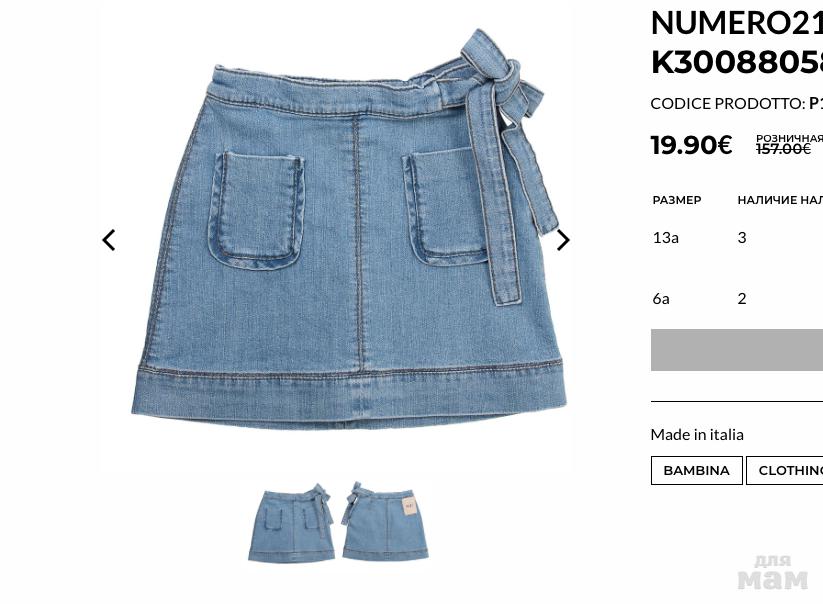
Task: Click the РАЗМЕР column header
Action: tap(677, 200)
